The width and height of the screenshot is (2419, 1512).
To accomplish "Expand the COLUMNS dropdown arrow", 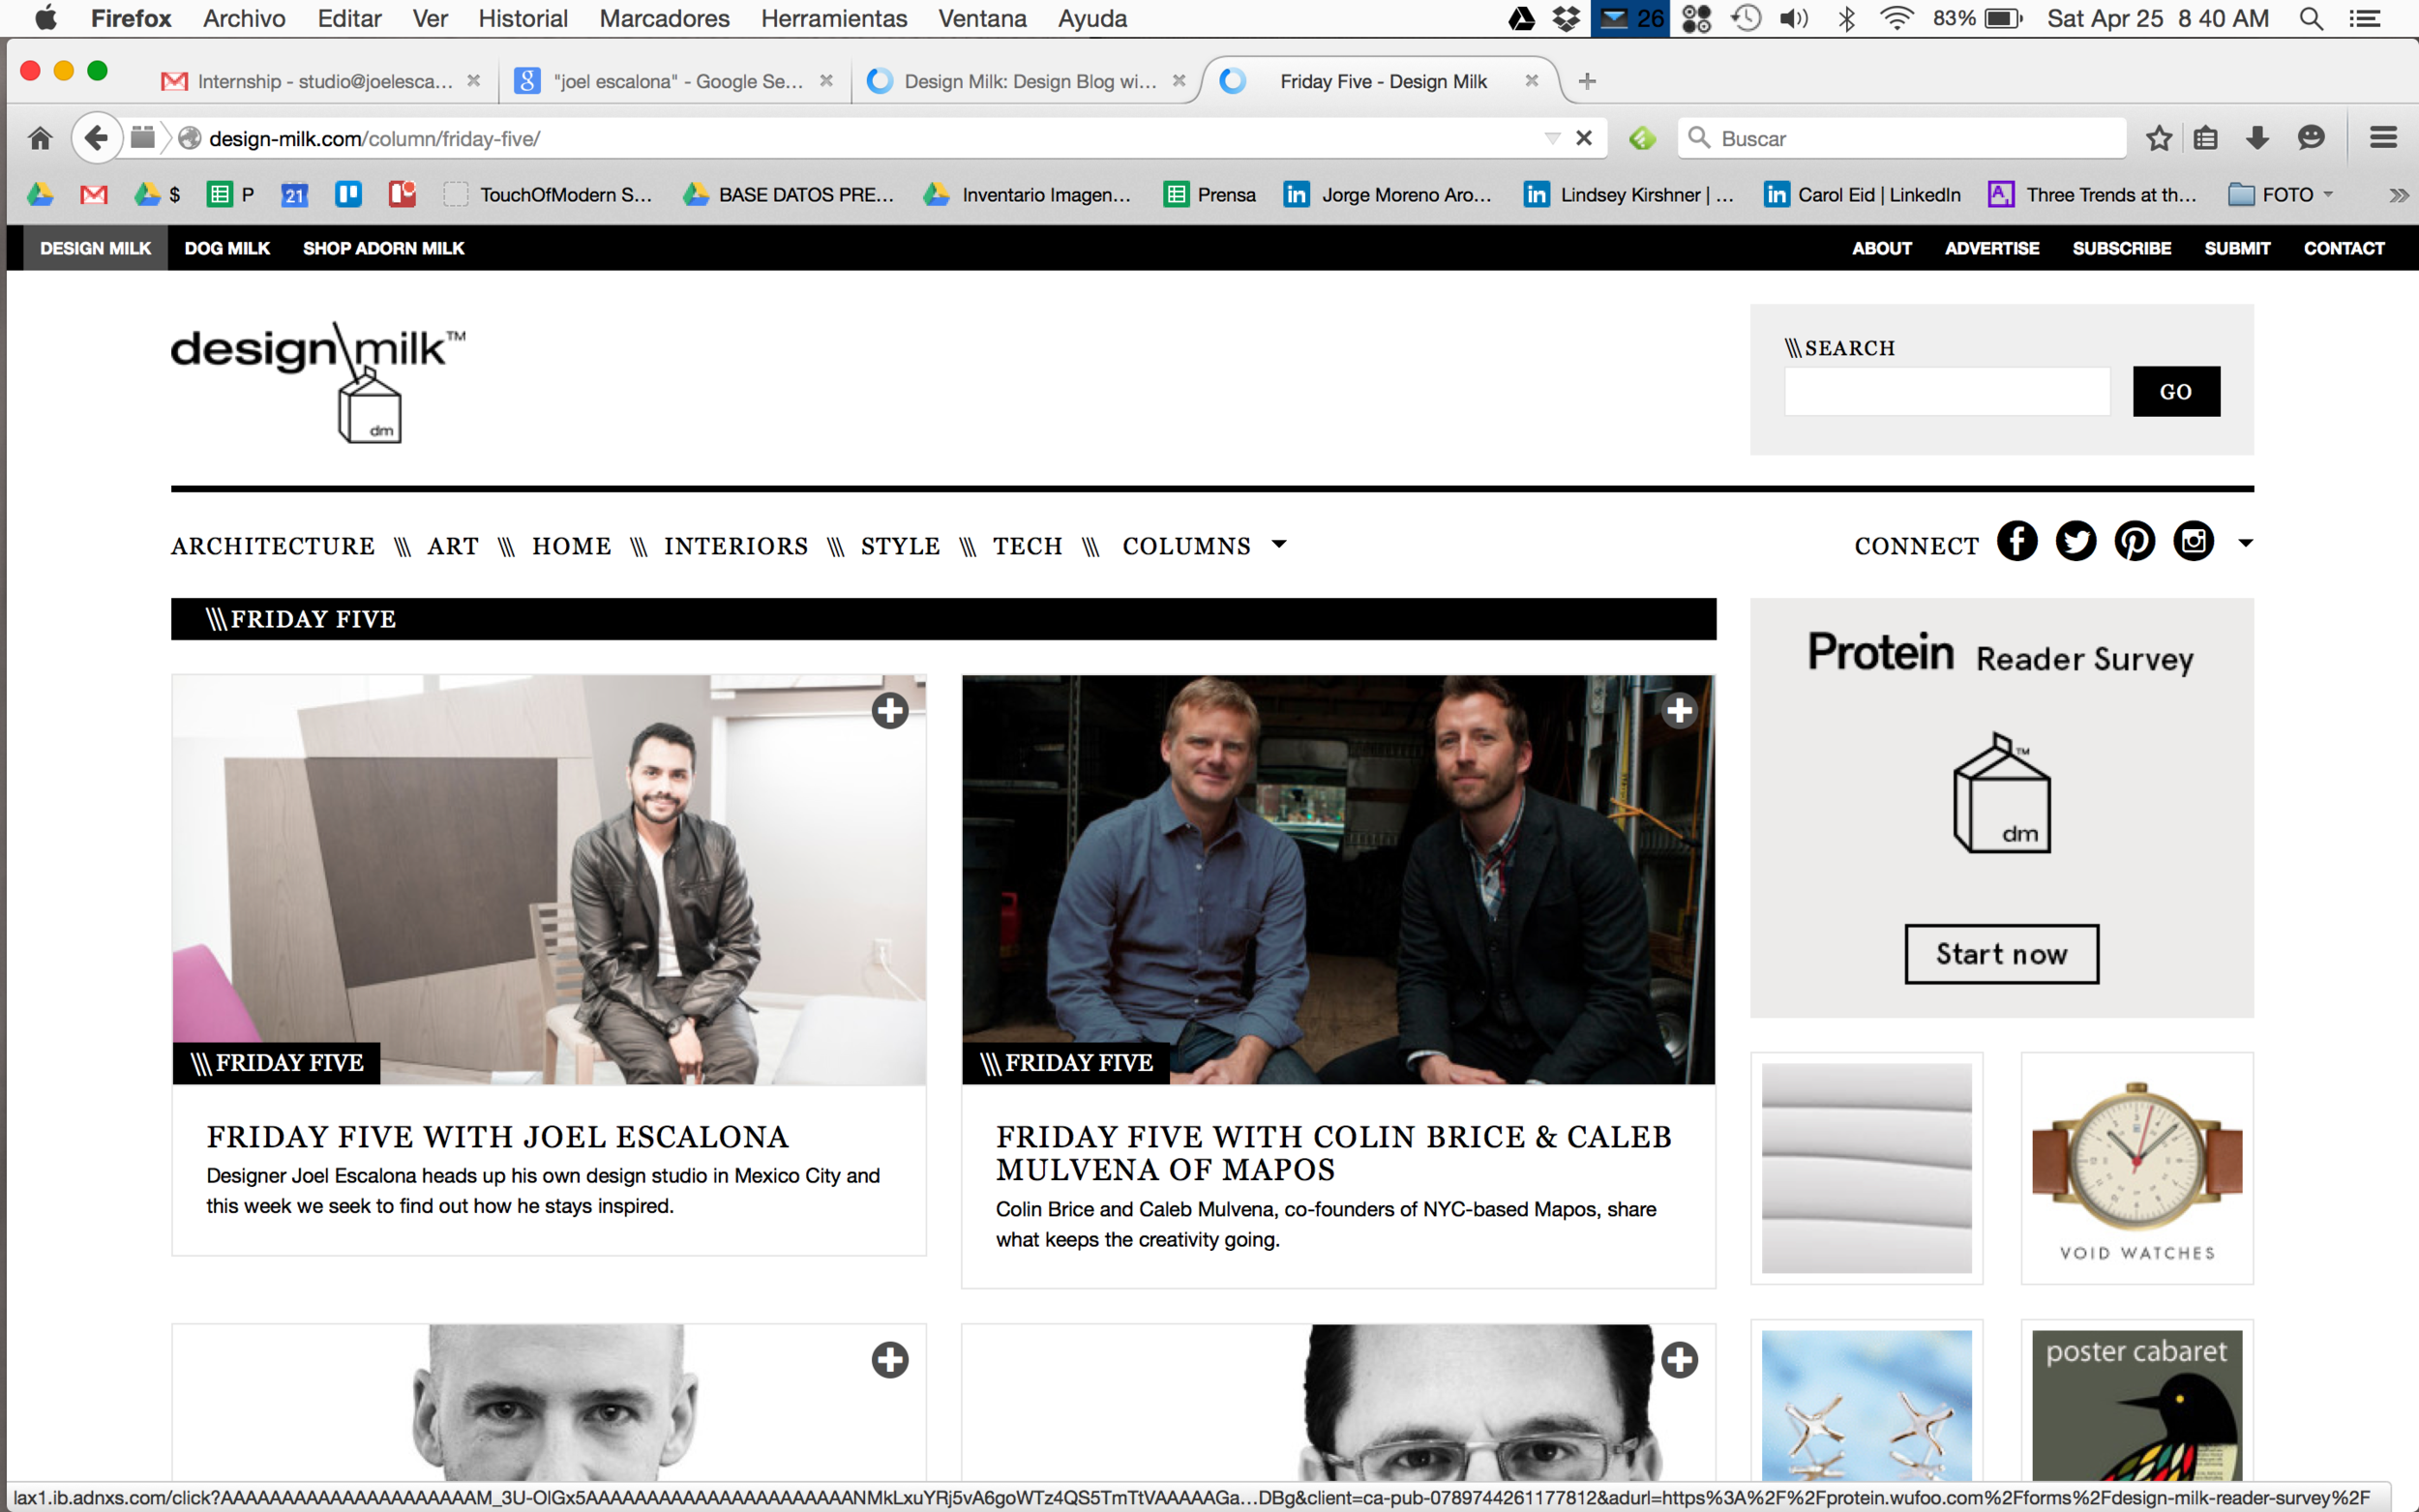I will coord(1278,545).
